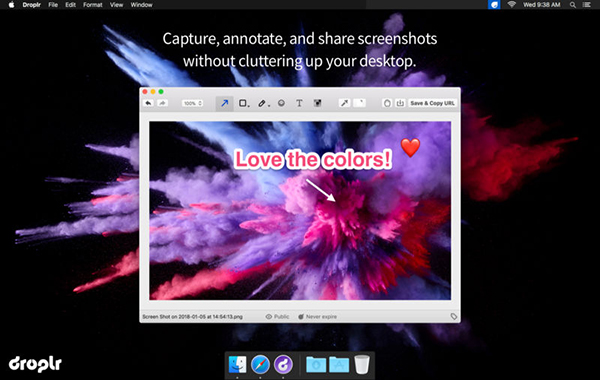Click the Save & Copy URL button
This screenshot has width=600, height=380.
(x=432, y=103)
